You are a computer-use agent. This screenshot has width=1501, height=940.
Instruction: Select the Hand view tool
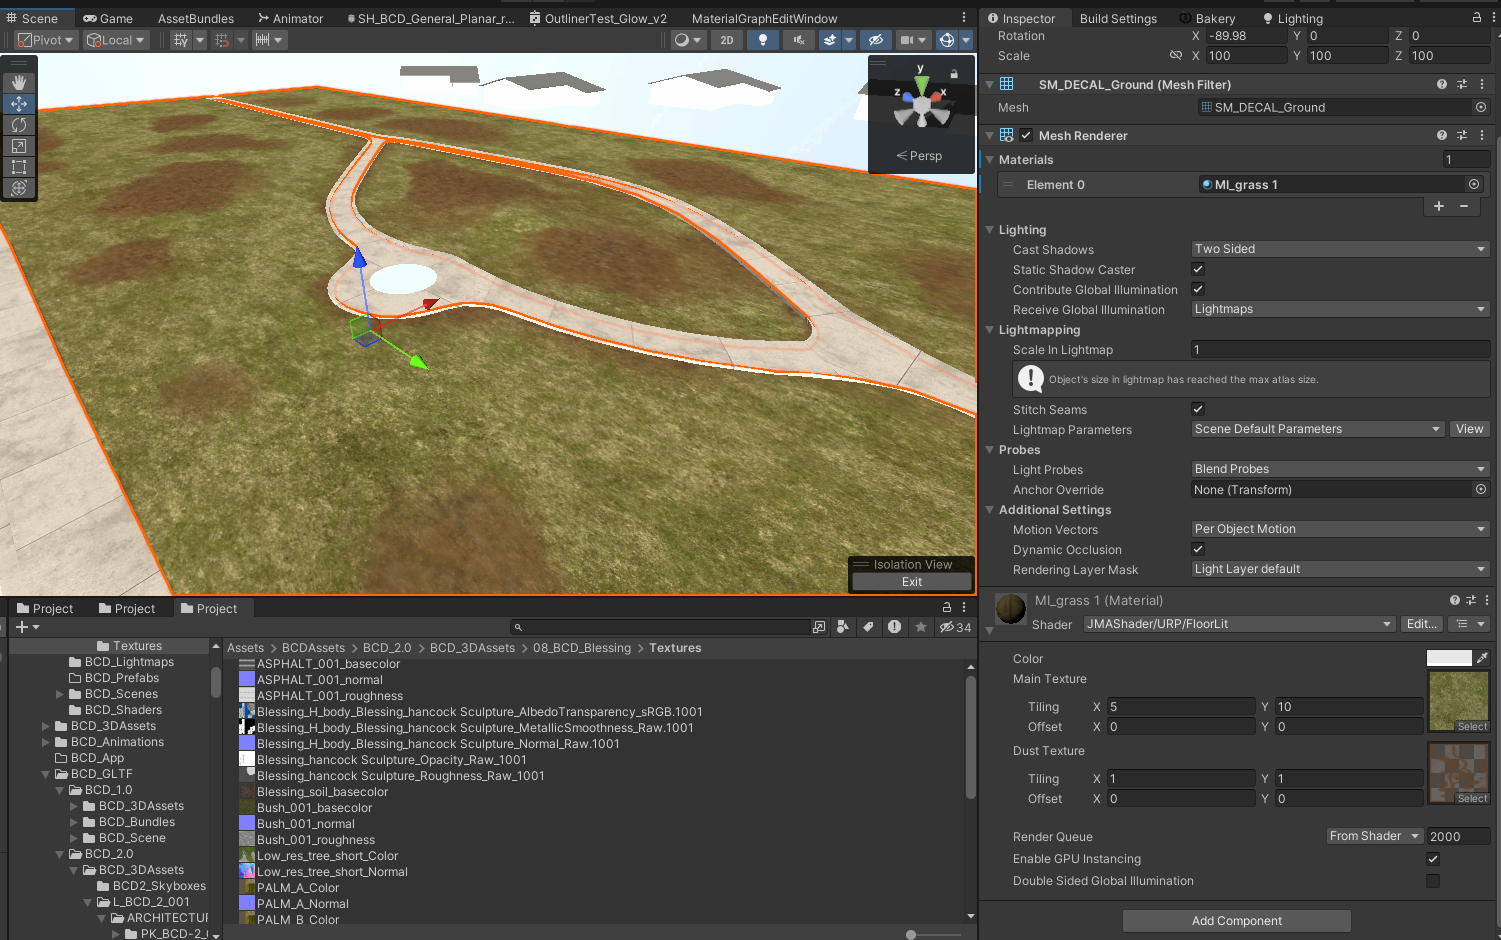pyautogui.click(x=19, y=83)
